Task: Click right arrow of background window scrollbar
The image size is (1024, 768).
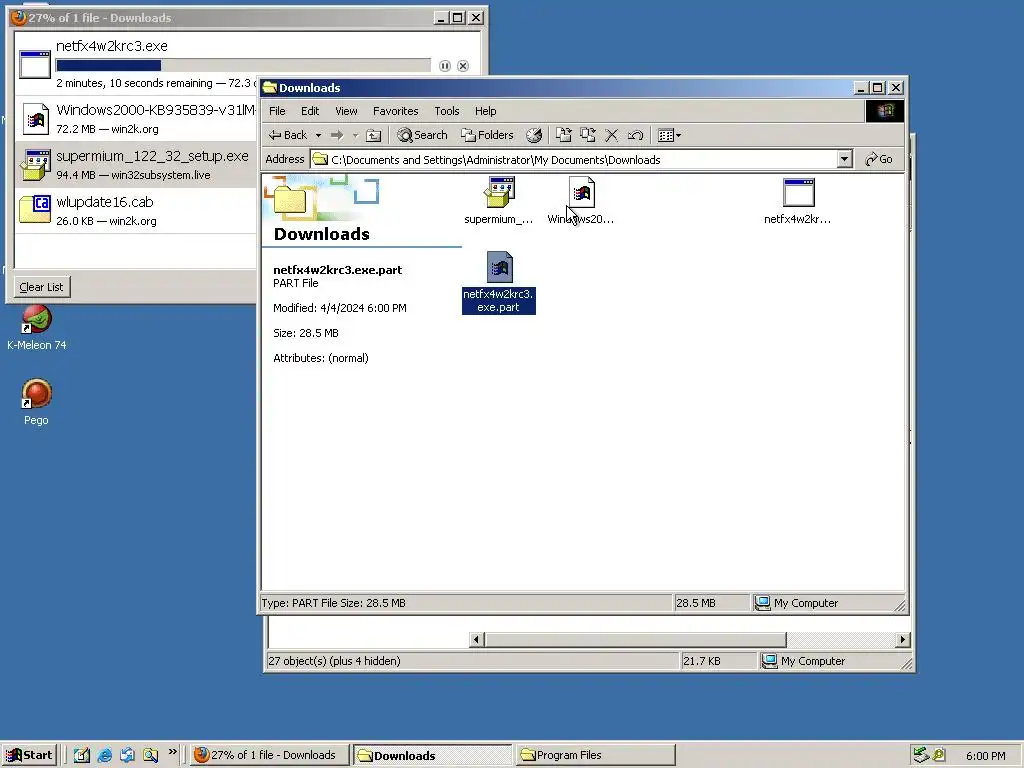Action: pyautogui.click(x=903, y=639)
